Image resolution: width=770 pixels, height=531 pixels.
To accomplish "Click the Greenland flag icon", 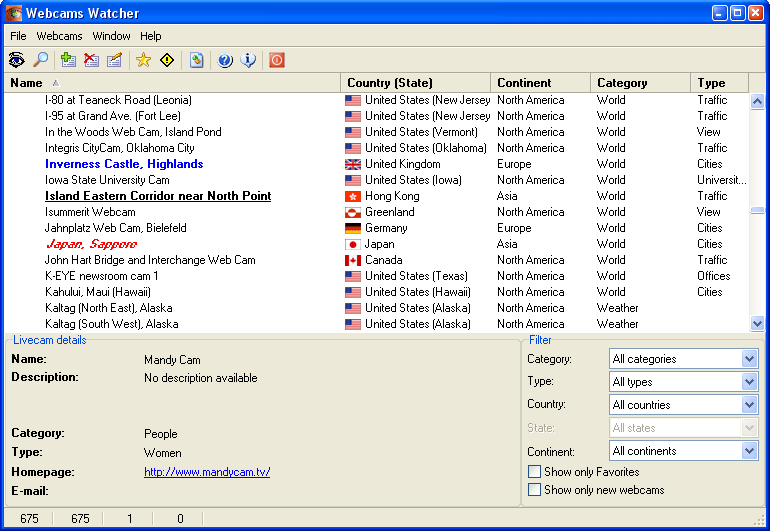I will coord(353,213).
